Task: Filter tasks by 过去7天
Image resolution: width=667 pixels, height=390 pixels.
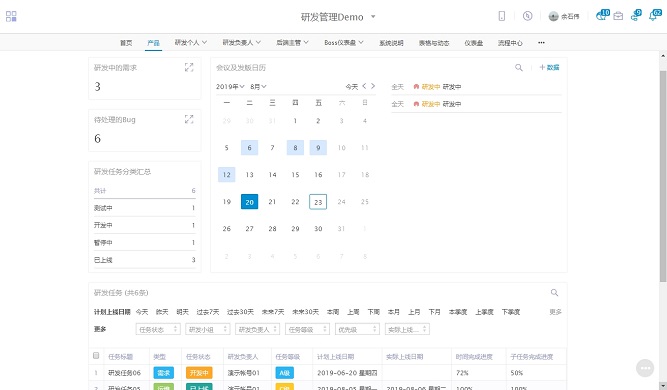Action: pos(208,312)
